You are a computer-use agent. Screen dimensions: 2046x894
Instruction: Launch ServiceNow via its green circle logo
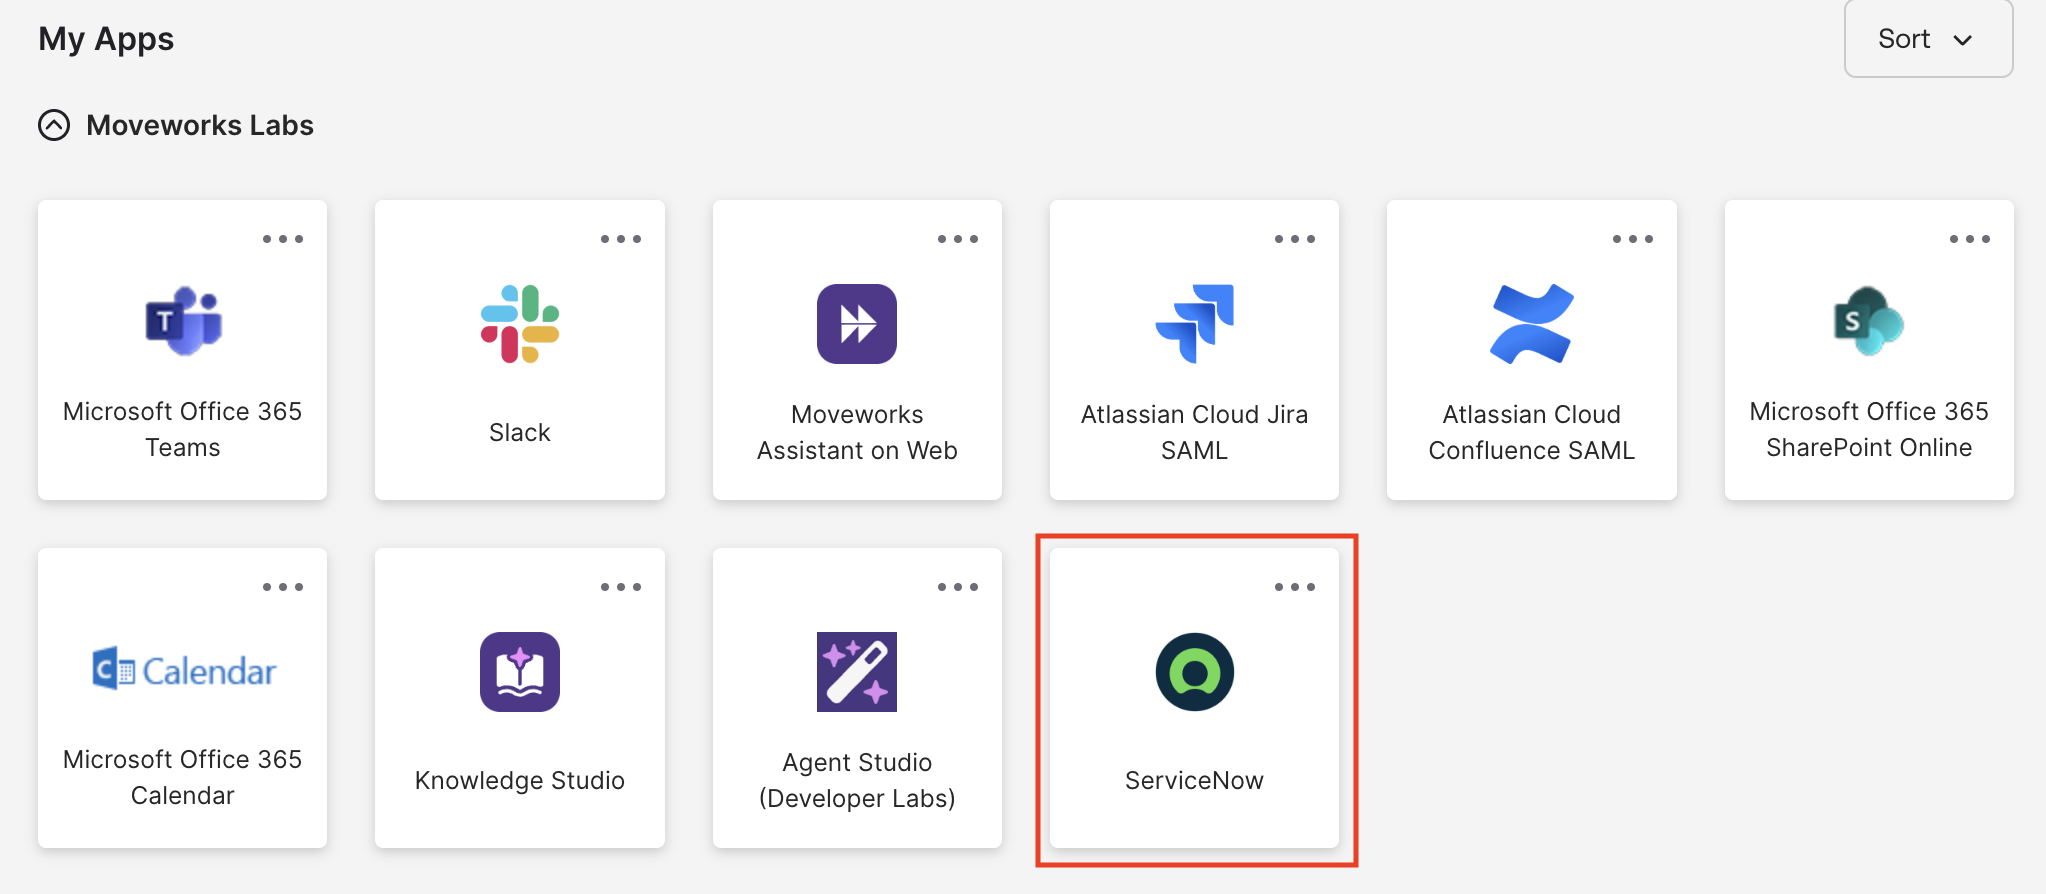tap(1195, 672)
